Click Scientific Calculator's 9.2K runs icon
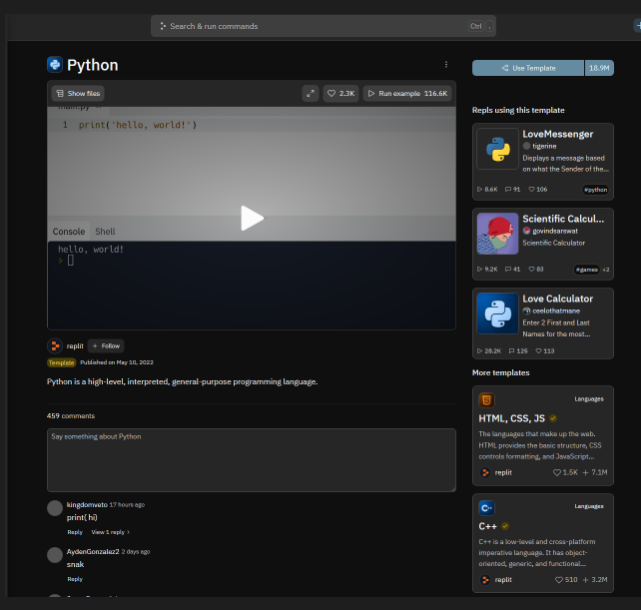The width and height of the screenshot is (641, 610). click(480, 269)
